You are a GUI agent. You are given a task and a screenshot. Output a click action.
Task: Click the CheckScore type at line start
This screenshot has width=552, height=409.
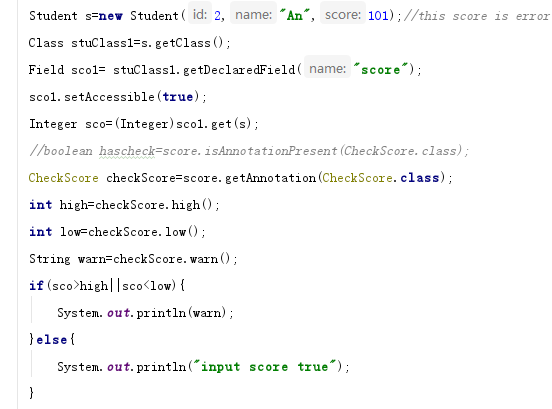click(63, 178)
